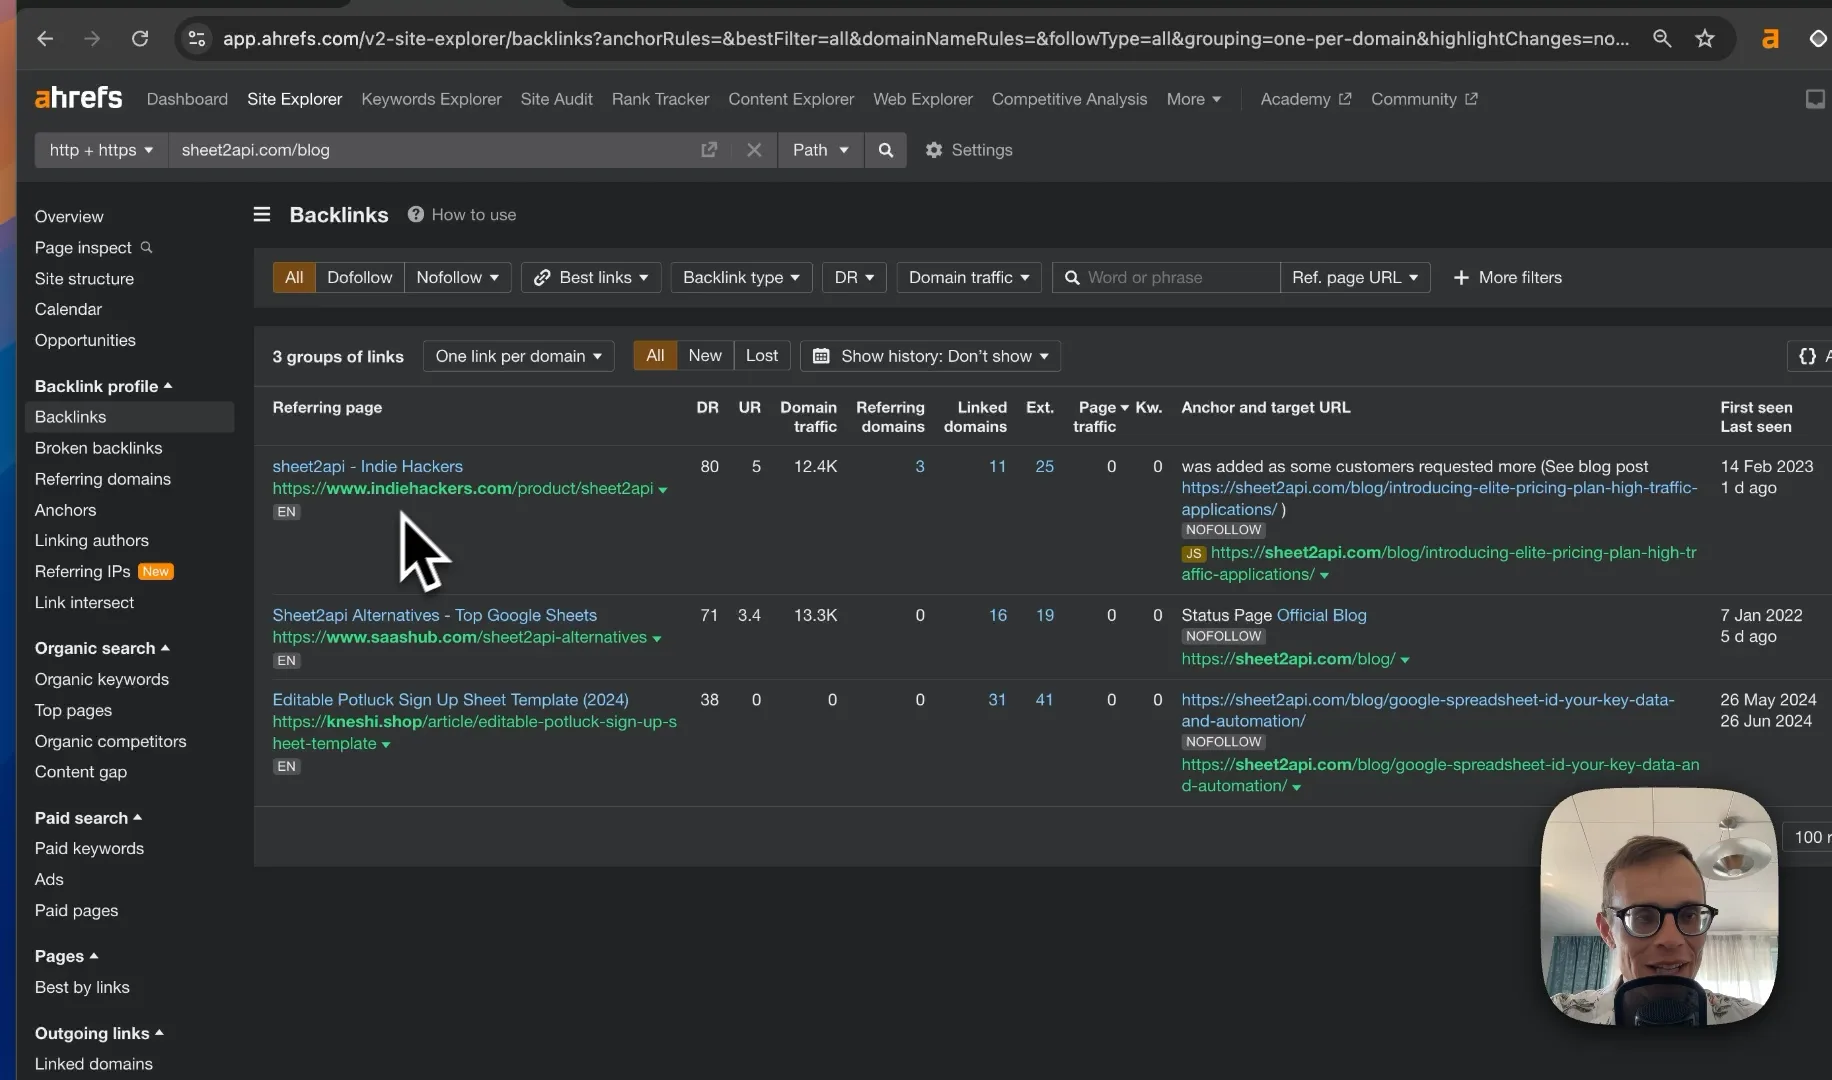Click the API curly braces button

(x=1809, y=356)
